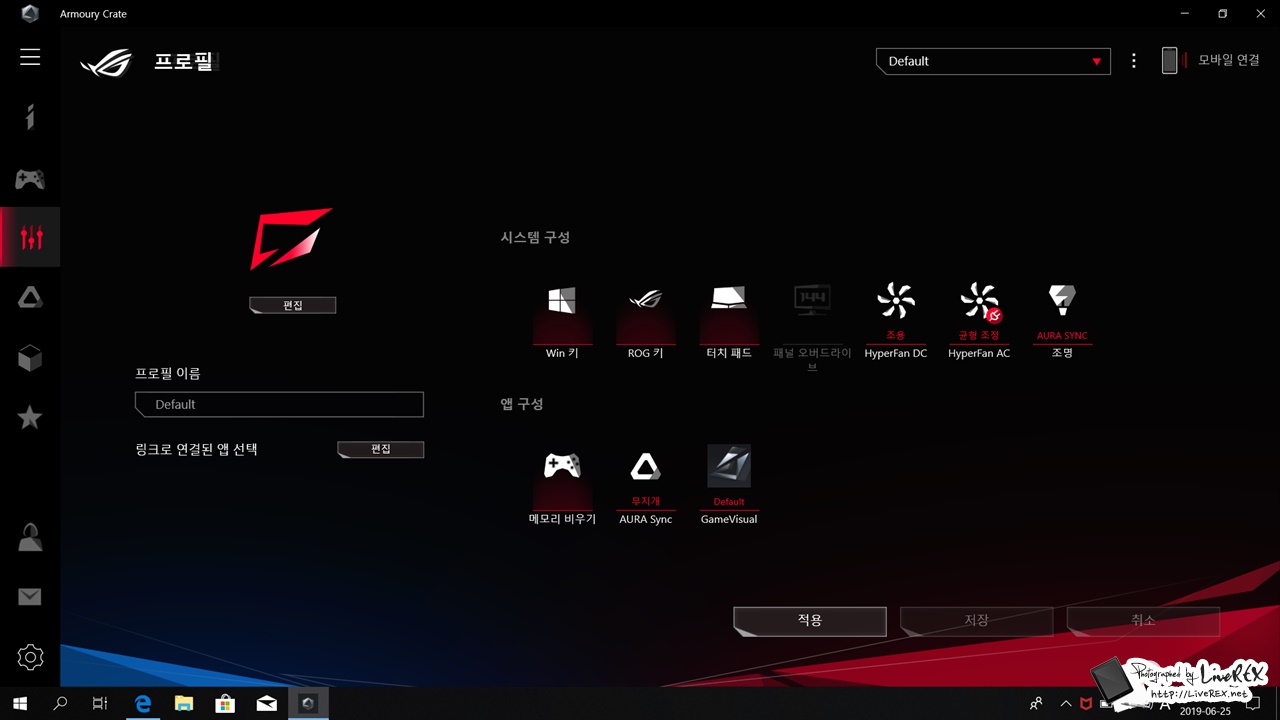The width and height of the screenshot is (1280, 720).
Task: Change the AURA Sync app effect
Action: click(x=645, y=488)
